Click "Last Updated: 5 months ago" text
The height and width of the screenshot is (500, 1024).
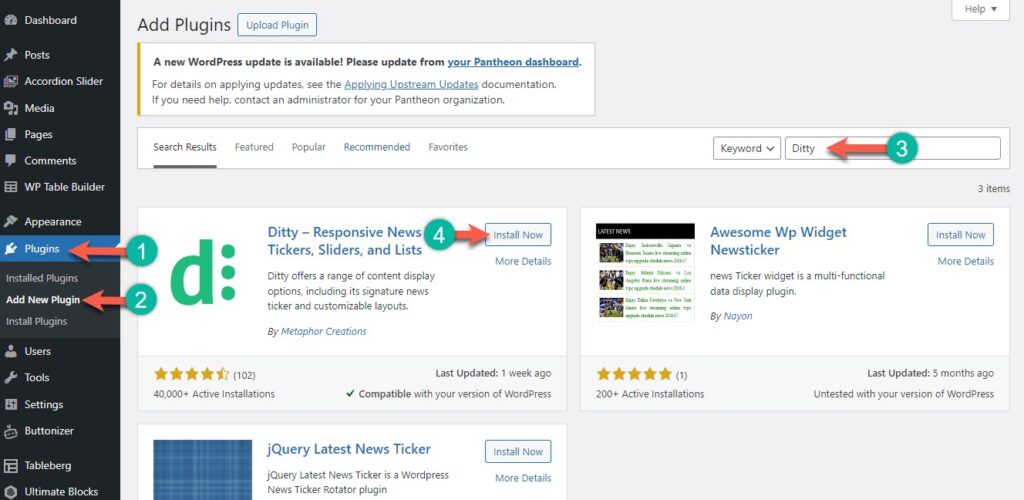point(931,373)
